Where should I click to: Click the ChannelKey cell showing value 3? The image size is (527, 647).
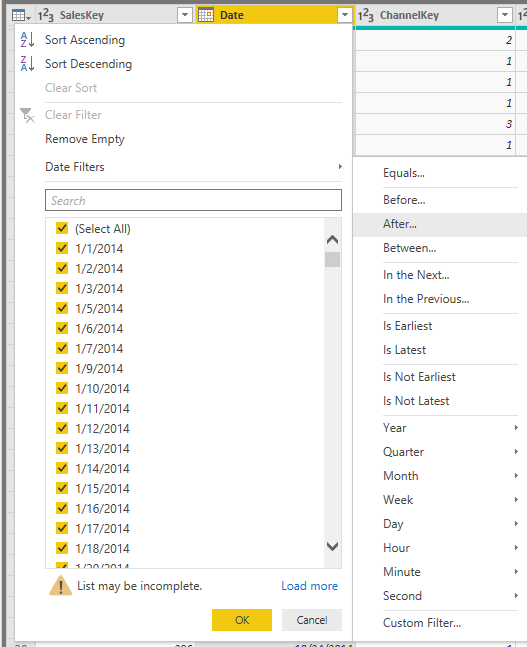pos(435,124)
